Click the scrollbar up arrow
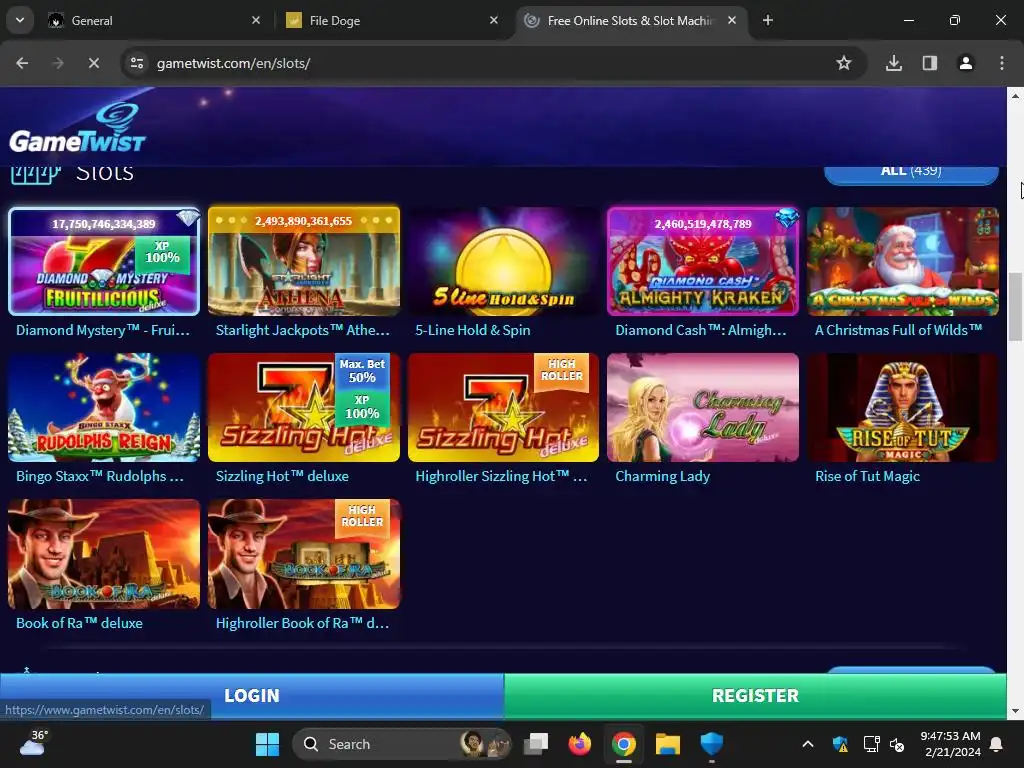The width and height of the screenshot is (1024, 768). 1015,95
